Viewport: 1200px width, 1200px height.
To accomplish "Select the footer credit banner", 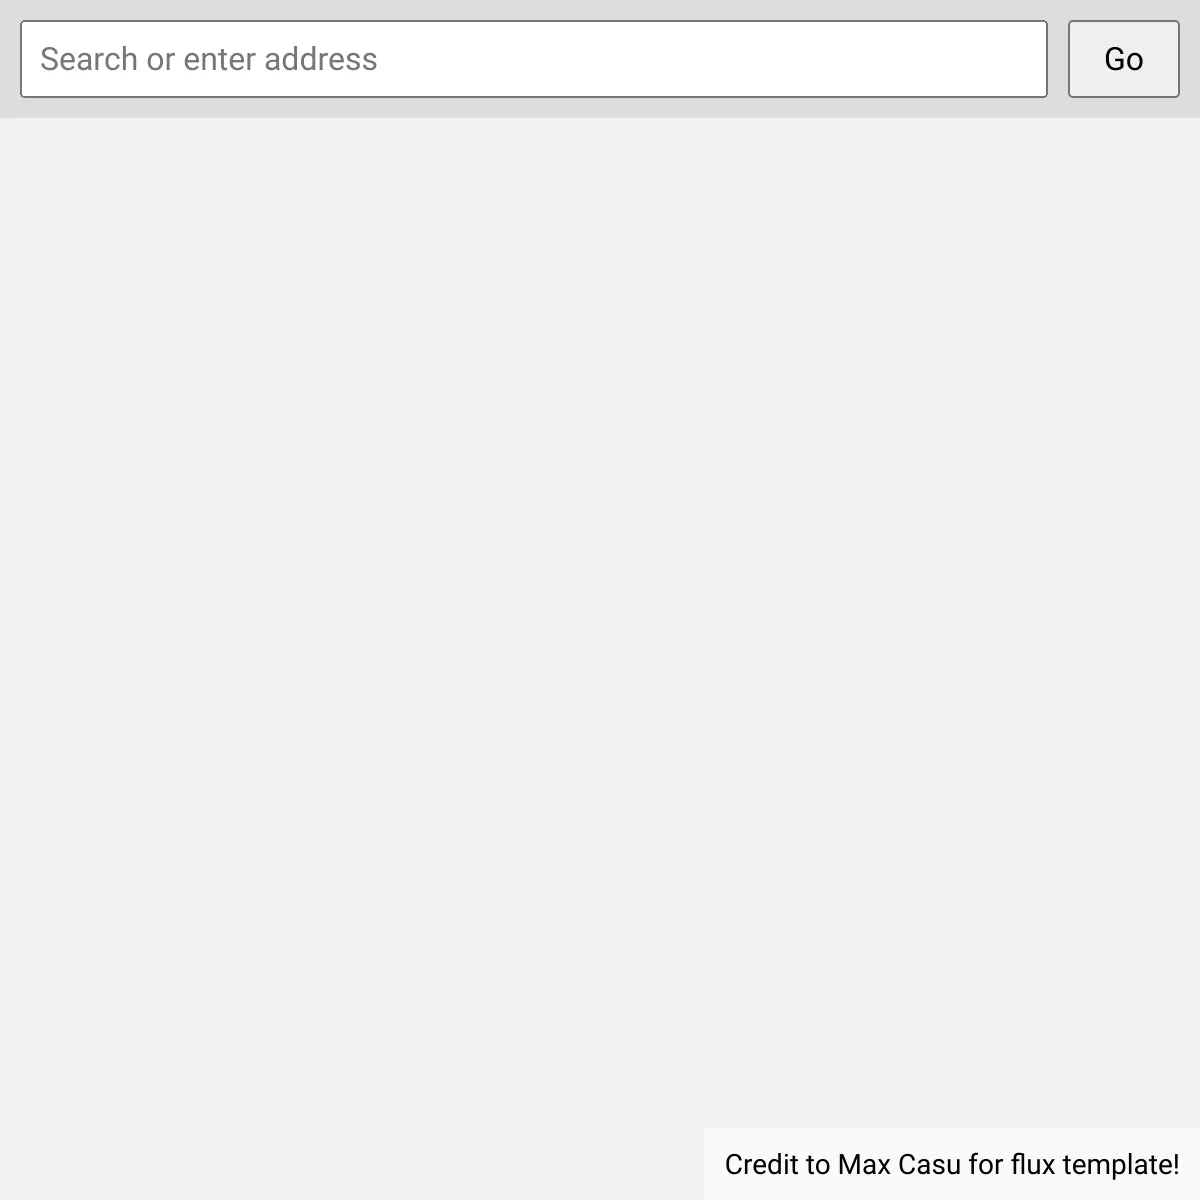I will click(952, 1164).
